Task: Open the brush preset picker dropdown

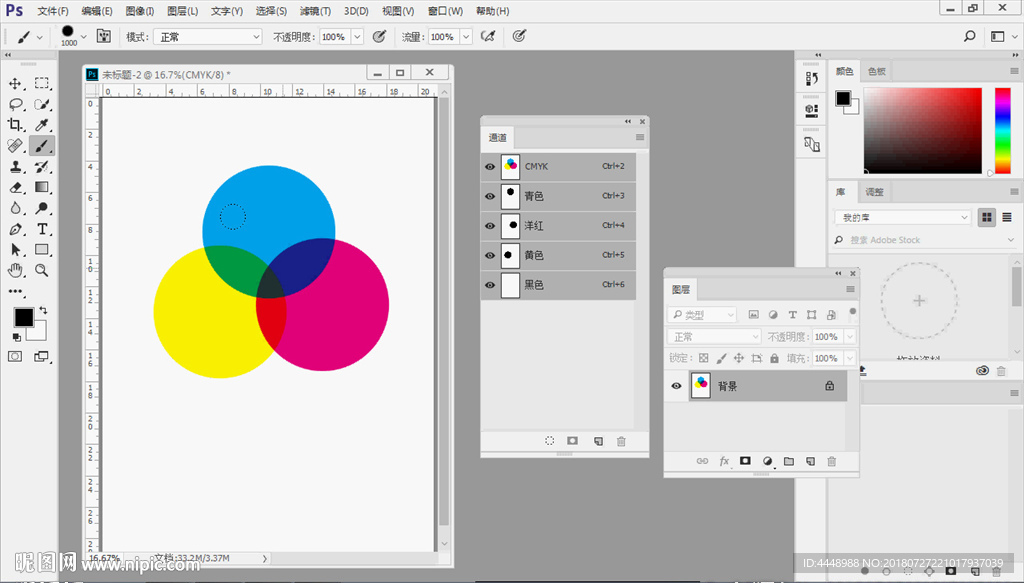Action: 83,37
